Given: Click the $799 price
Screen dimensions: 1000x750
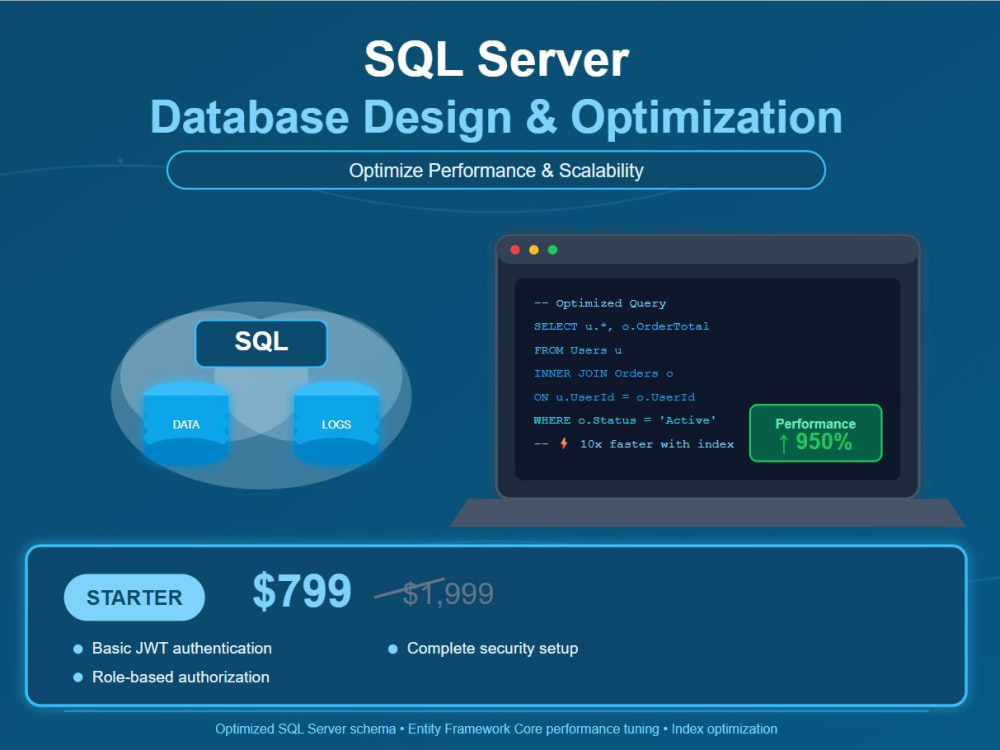Looking at the screenshot, I should pos(302,591).
